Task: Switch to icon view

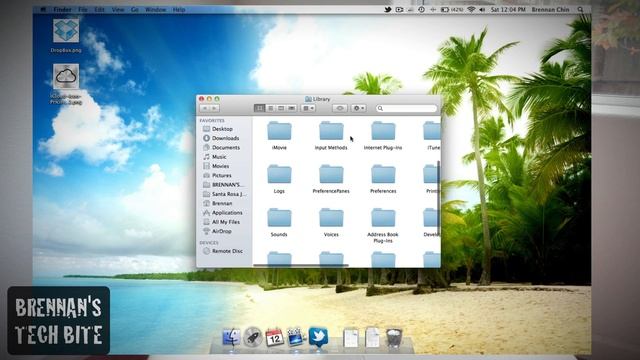Action: [x=259, y=108]
